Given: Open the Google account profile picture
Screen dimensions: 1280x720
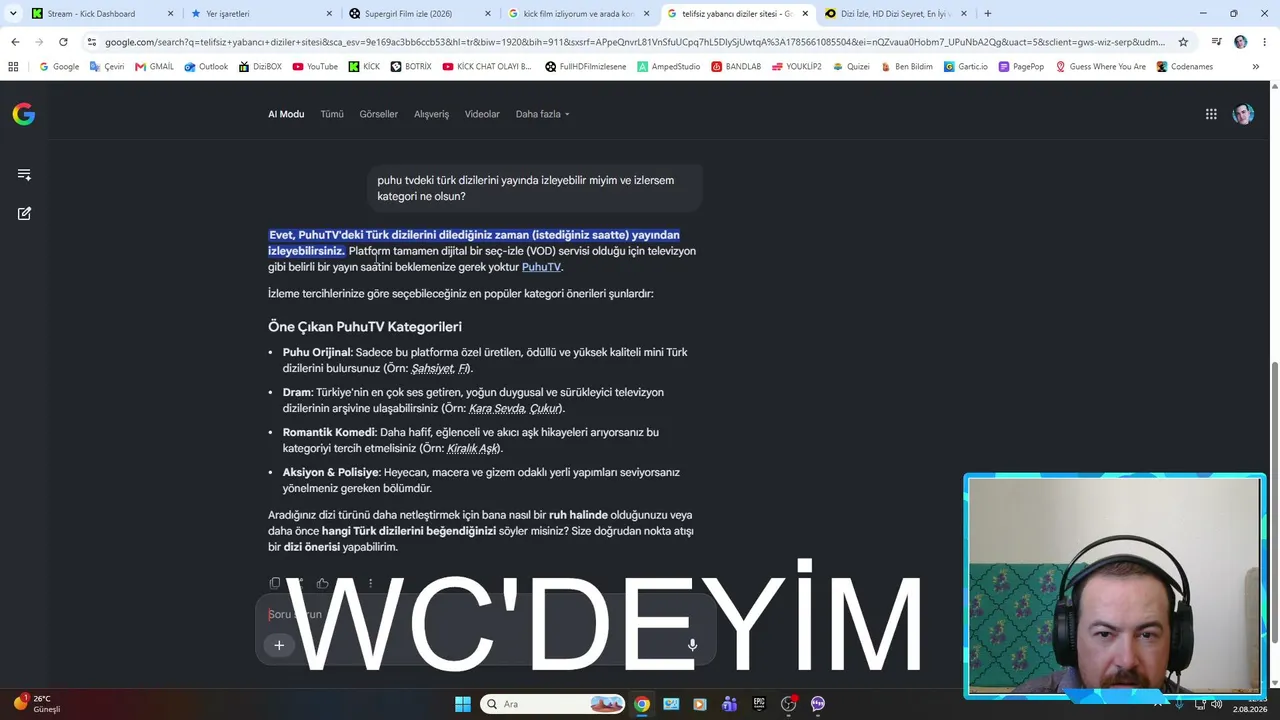Looking at the screenshot, I should pyautogui.click(x=1243, y=114).
